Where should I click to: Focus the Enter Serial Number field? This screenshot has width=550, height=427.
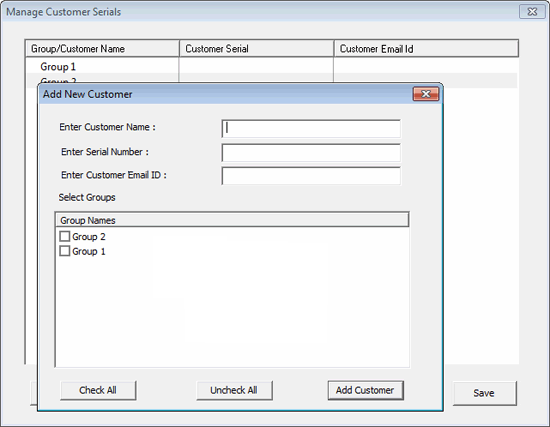pos(311,153)
